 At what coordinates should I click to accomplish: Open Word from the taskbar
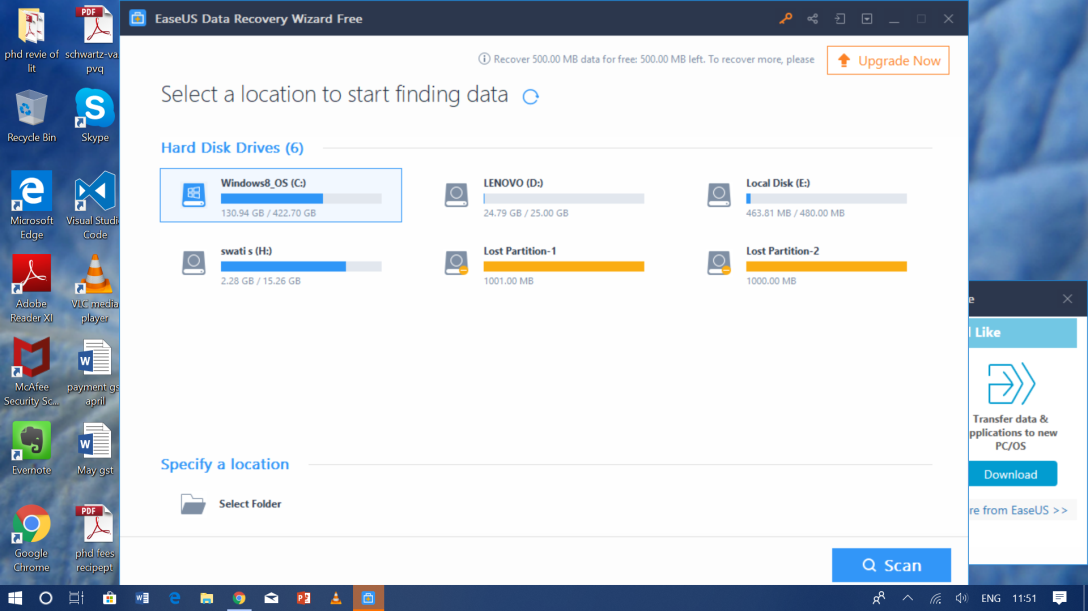[142, 598]
